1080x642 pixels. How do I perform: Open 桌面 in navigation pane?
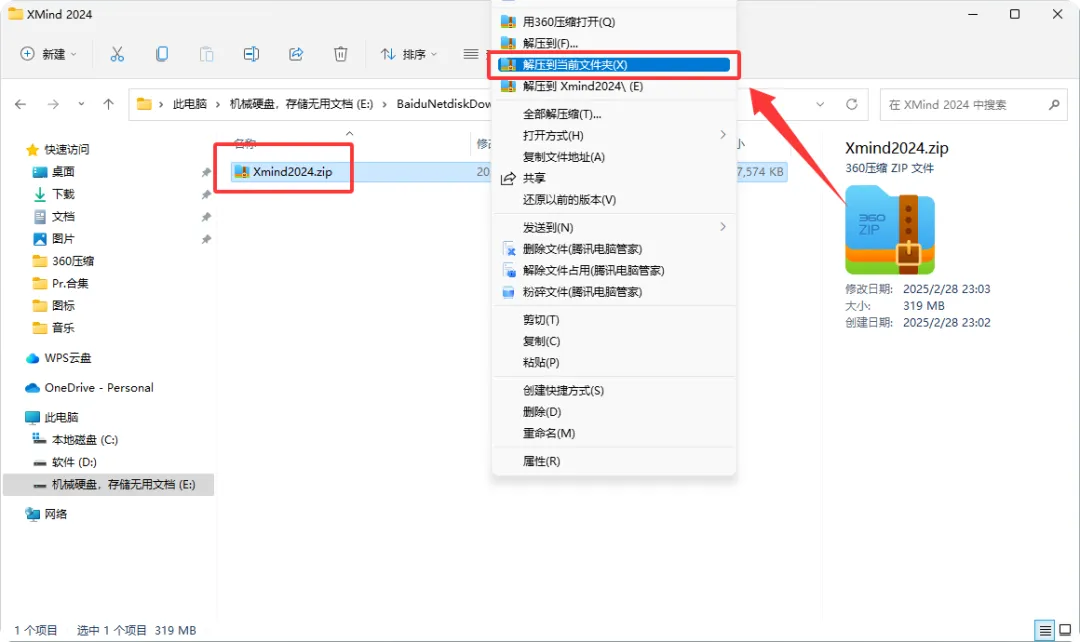(54, 172)
